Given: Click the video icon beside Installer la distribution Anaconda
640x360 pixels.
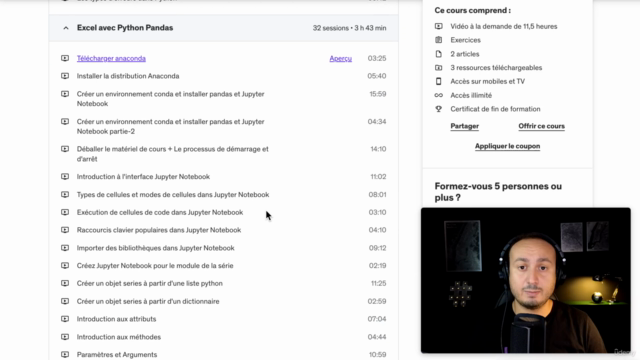Looking at the screenshot, I should (x=65, y=76).
